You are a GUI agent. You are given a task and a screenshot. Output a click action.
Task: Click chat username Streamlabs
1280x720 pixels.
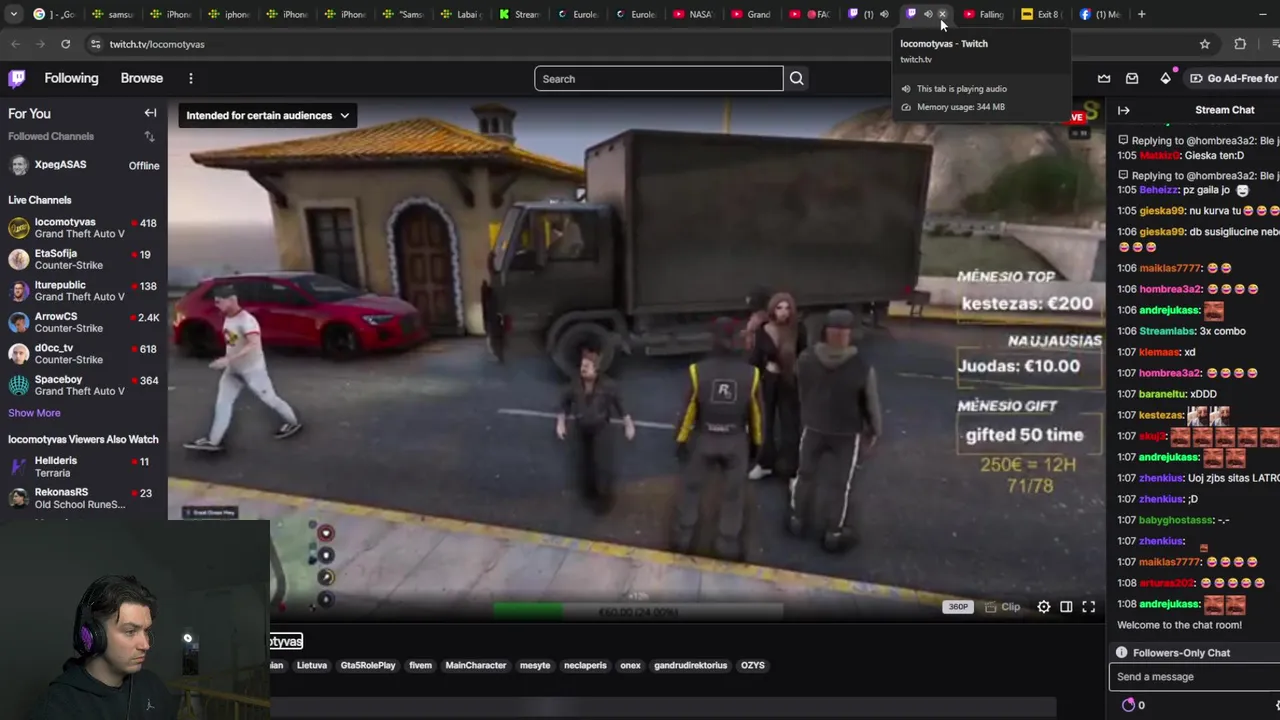[x=1164, y=331]
